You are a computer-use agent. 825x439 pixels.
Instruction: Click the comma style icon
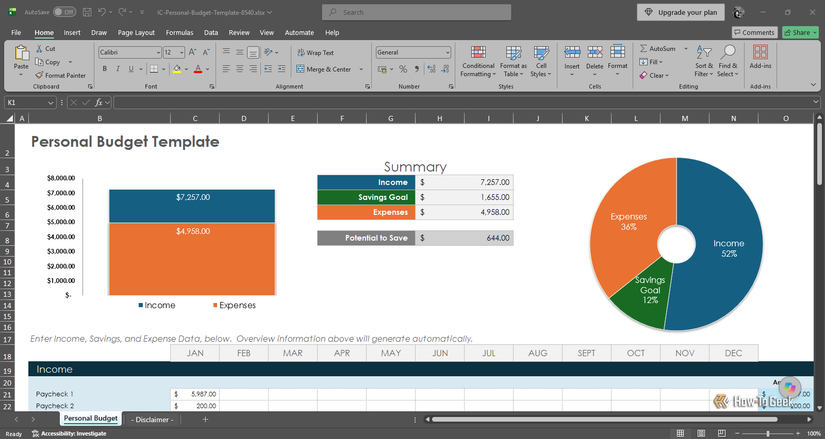[417, 69]
